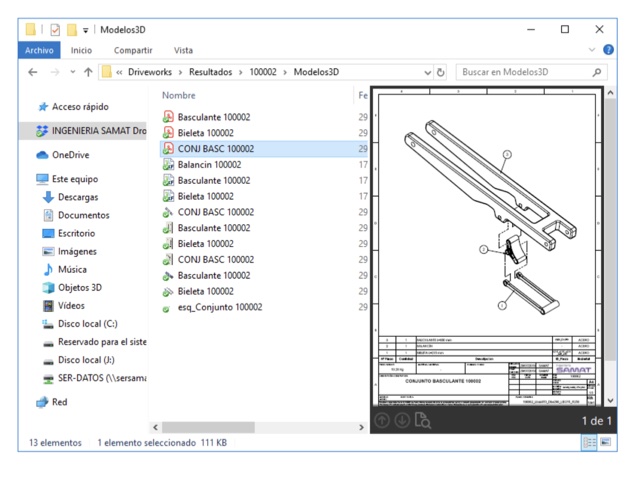Click the search magnifier icon
Viewport: 640px width, 480px height.
(597, 72)
